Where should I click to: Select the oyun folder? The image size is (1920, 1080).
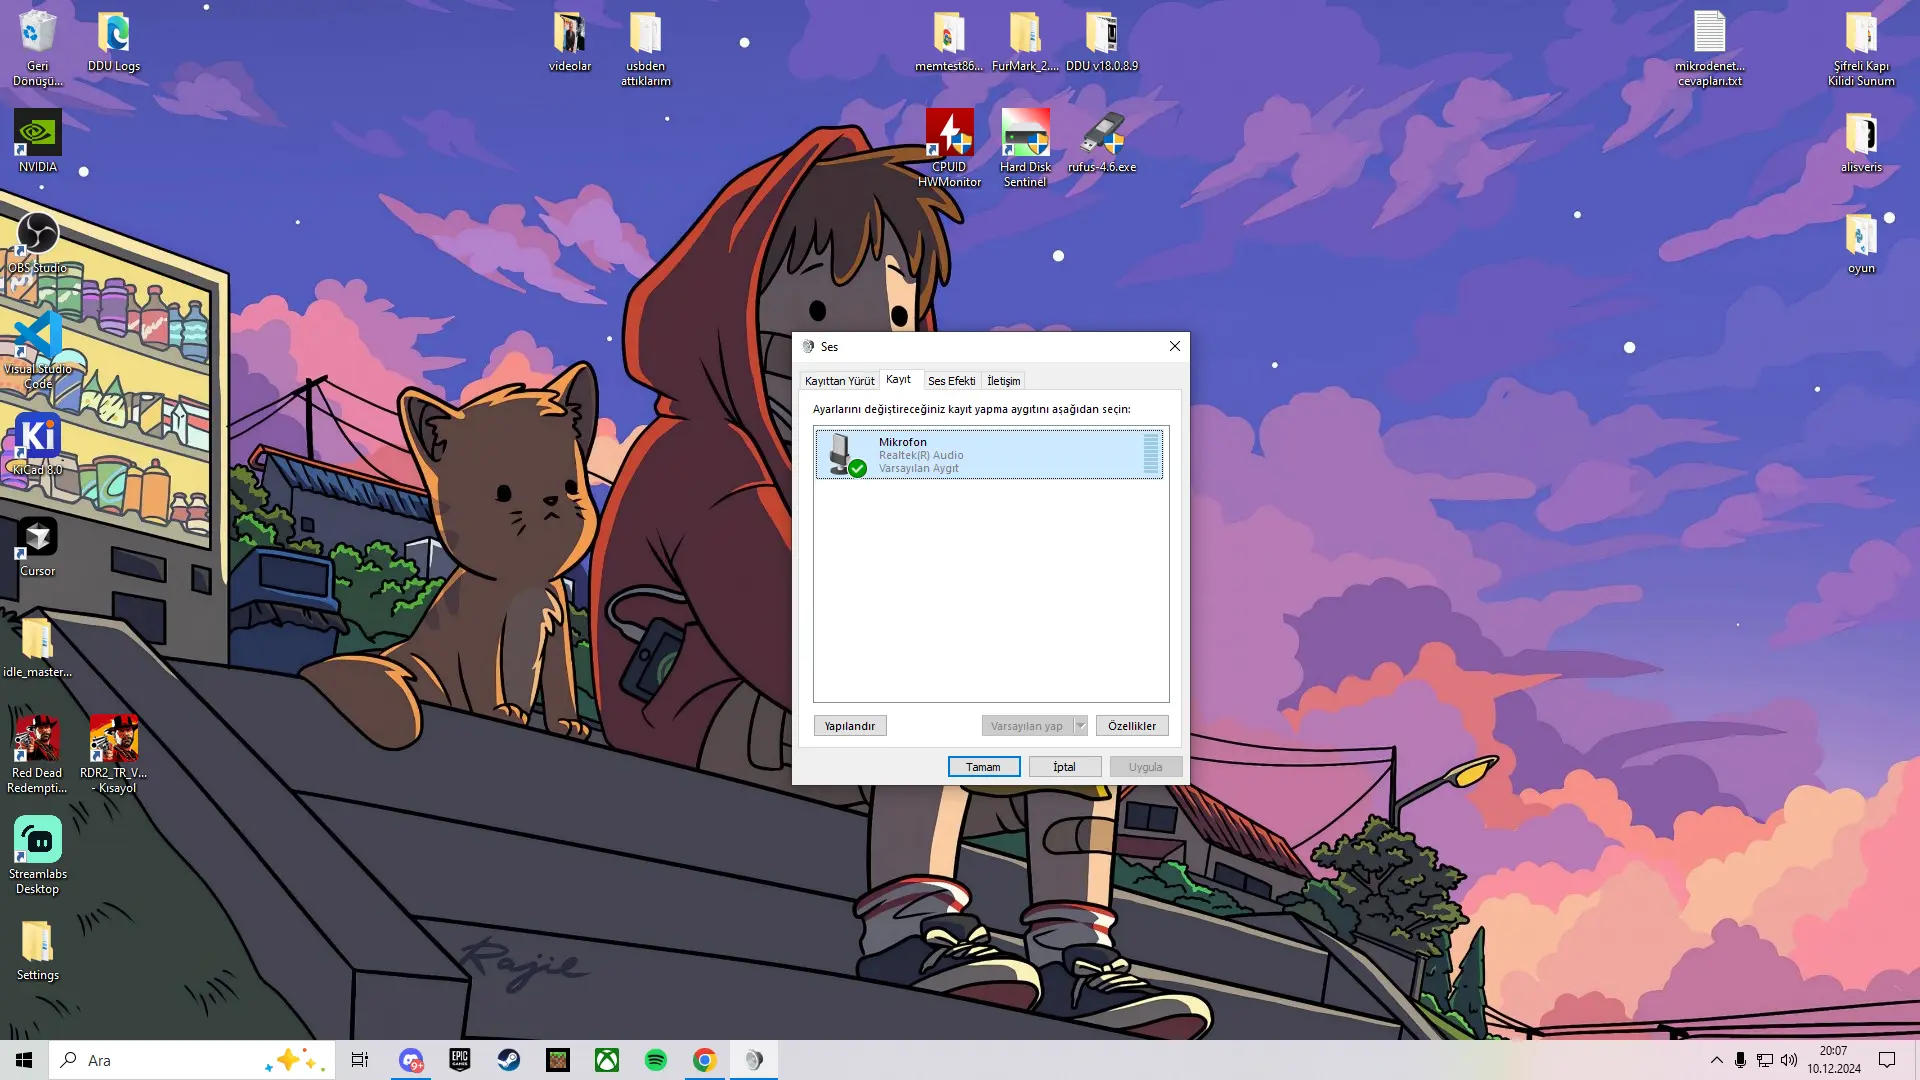tap(1861, 242)
